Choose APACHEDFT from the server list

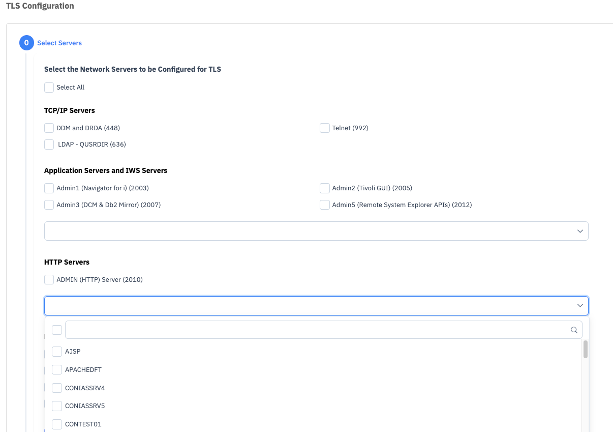click(x=57, y=369)
